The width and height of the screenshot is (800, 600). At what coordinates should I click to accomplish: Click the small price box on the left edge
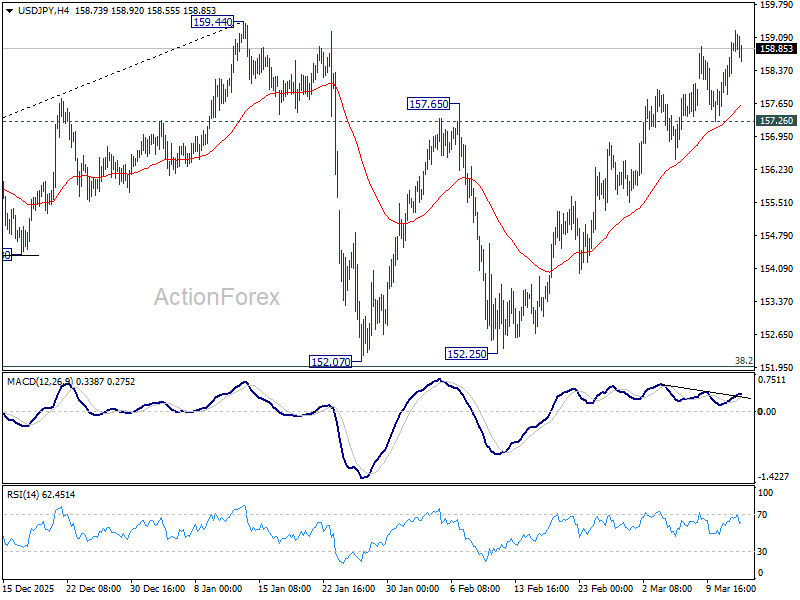pyautogui.click(x=8, y=255)
